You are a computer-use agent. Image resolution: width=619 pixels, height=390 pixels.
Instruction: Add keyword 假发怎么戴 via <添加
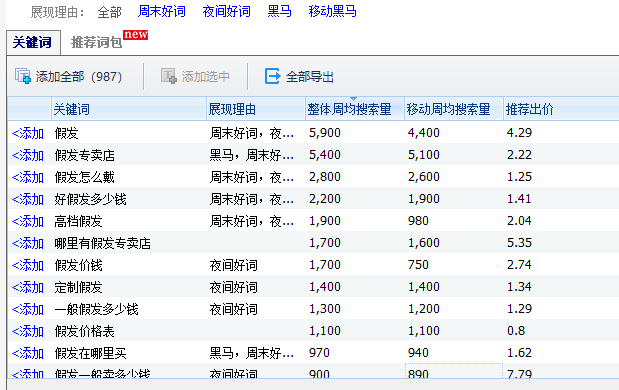(28, 178)
